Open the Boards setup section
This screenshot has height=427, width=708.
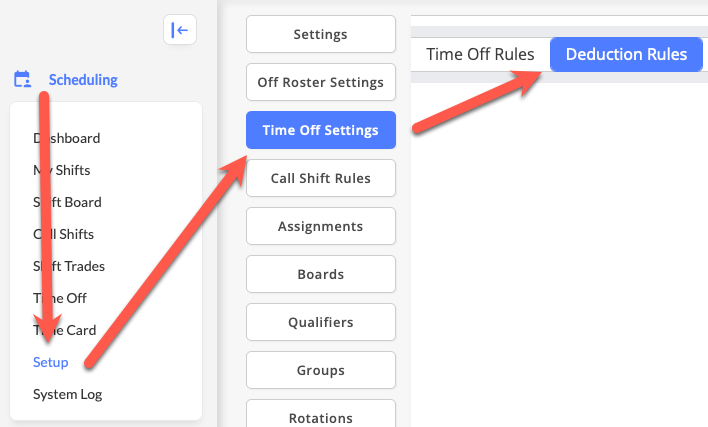click(x=320, y=274)
